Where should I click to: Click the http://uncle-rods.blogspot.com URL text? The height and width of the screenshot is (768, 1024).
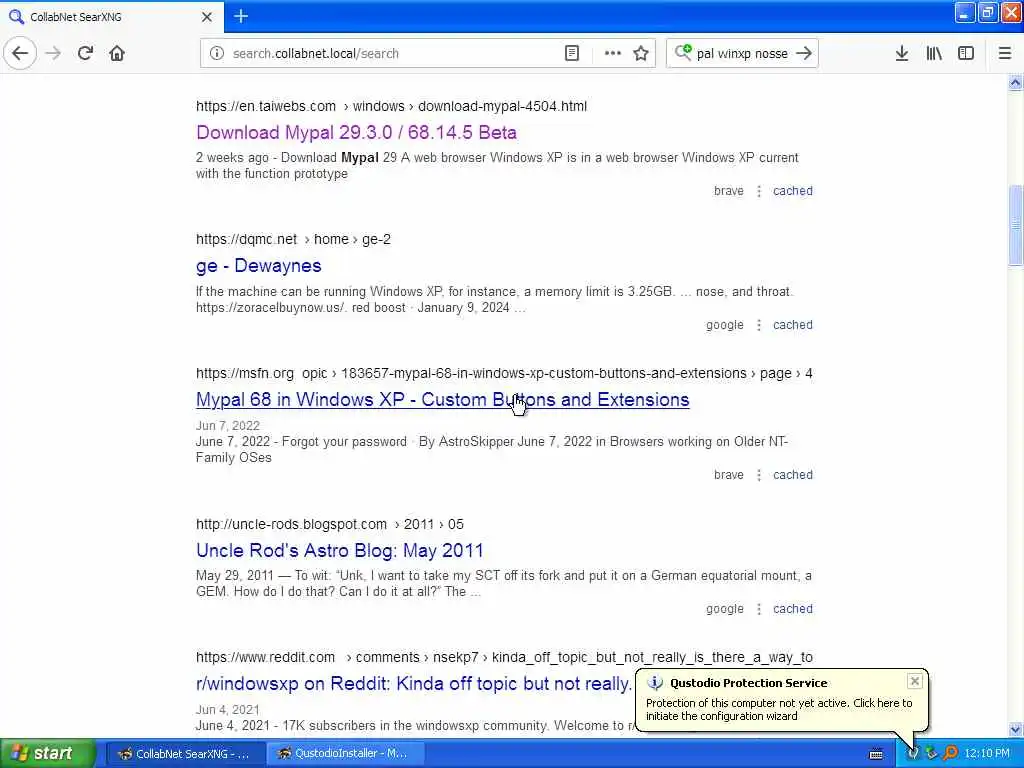click(291, 524)
